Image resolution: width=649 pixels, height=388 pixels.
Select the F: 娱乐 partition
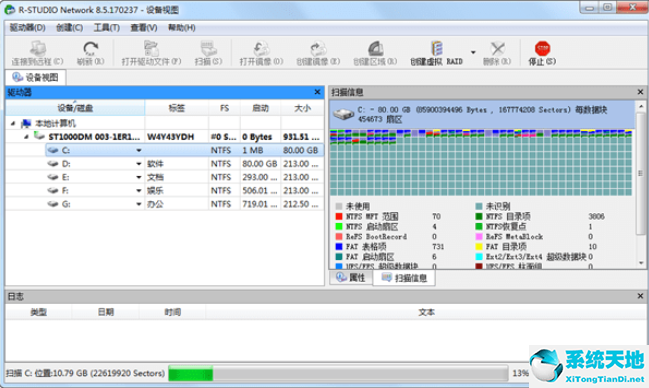(x=184, y=190)
